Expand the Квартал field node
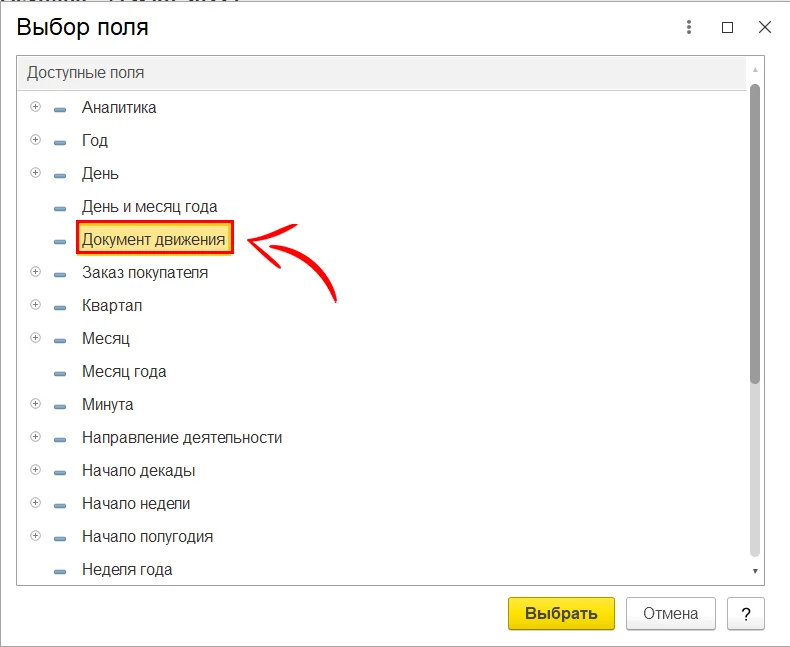 click(x=36, y=305)
